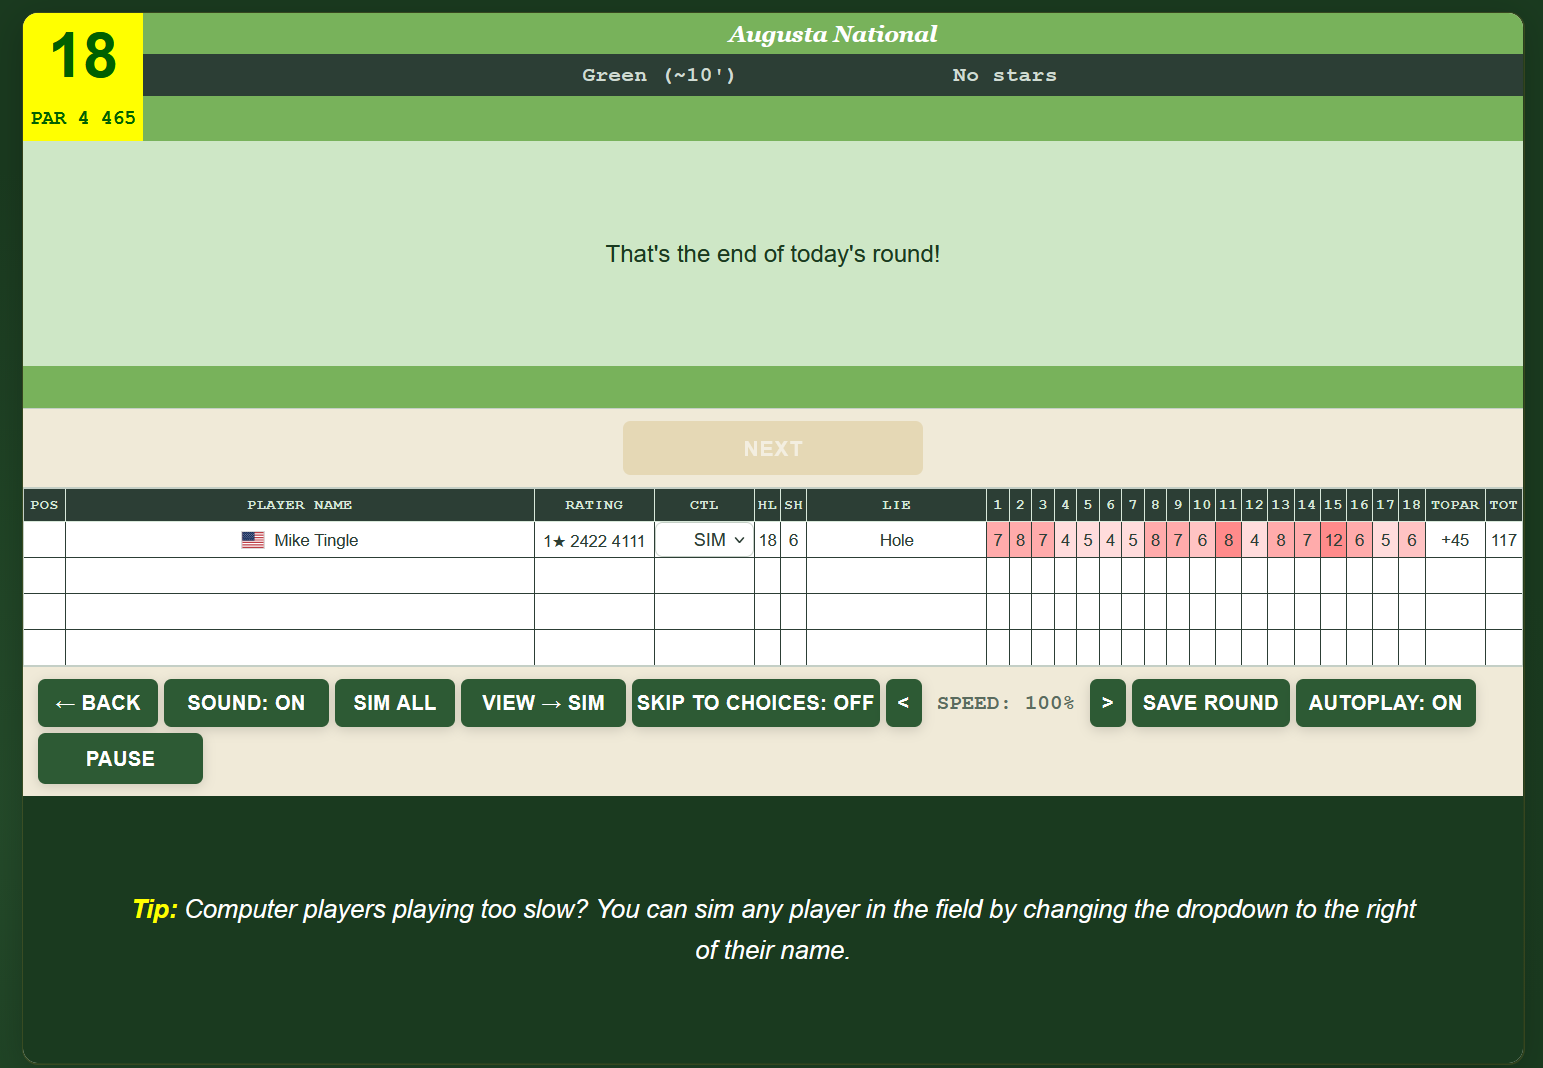Toggle the SOUND: ON button

pyautogui.click(x=246, y=703)
